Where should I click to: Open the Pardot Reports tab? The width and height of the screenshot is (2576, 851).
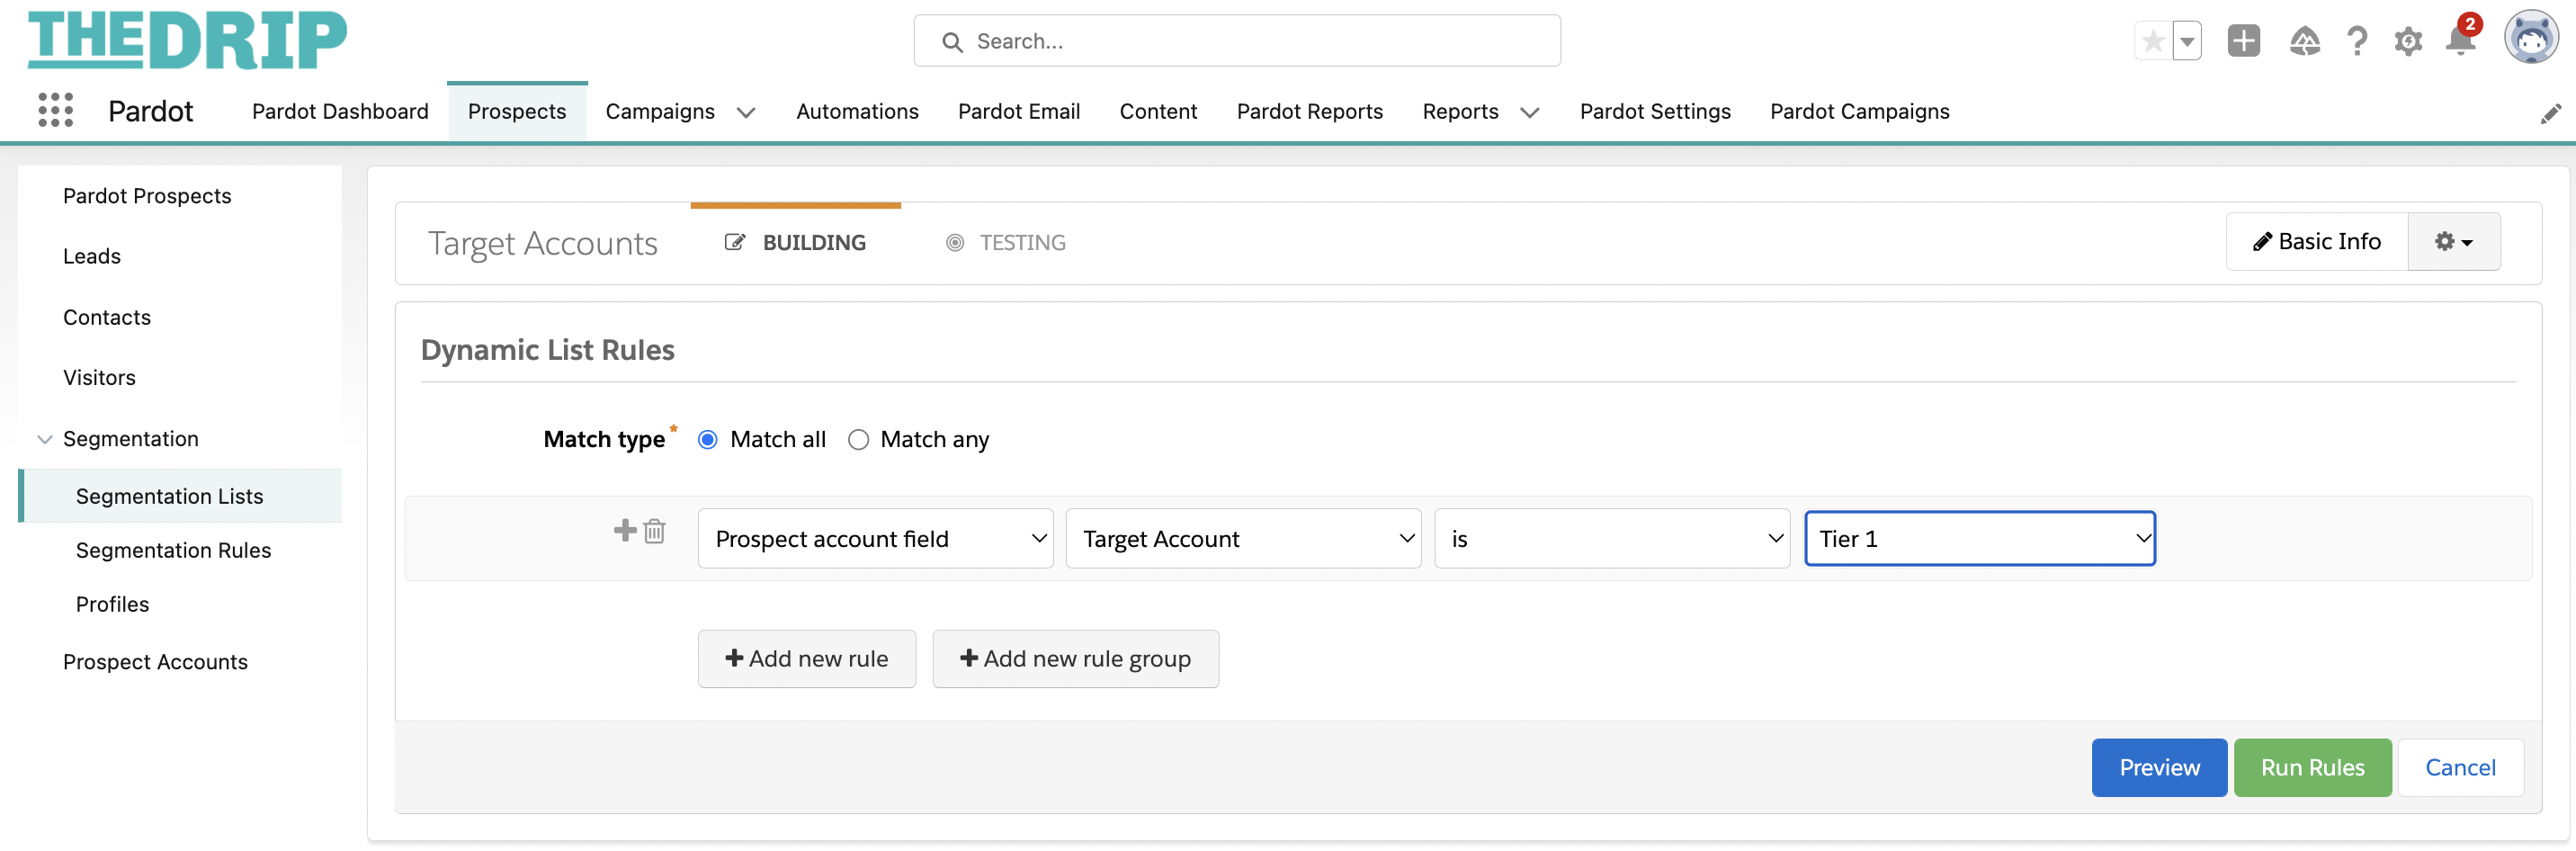pos(1310,111)
